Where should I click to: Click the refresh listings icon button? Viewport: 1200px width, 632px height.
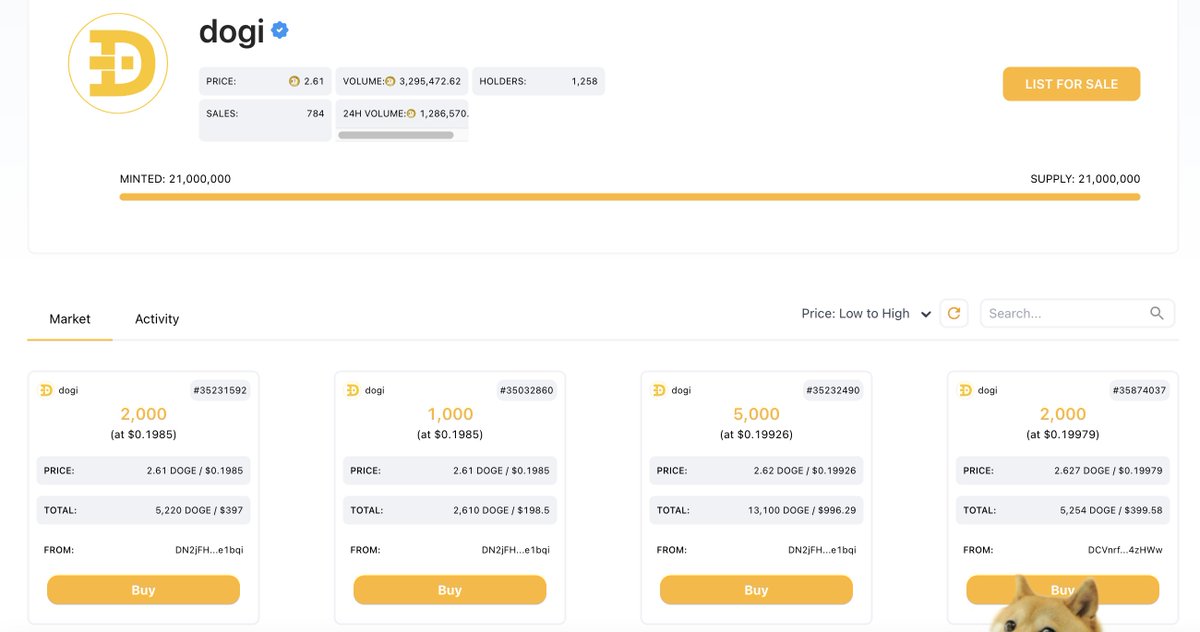(x=954, y=313)
